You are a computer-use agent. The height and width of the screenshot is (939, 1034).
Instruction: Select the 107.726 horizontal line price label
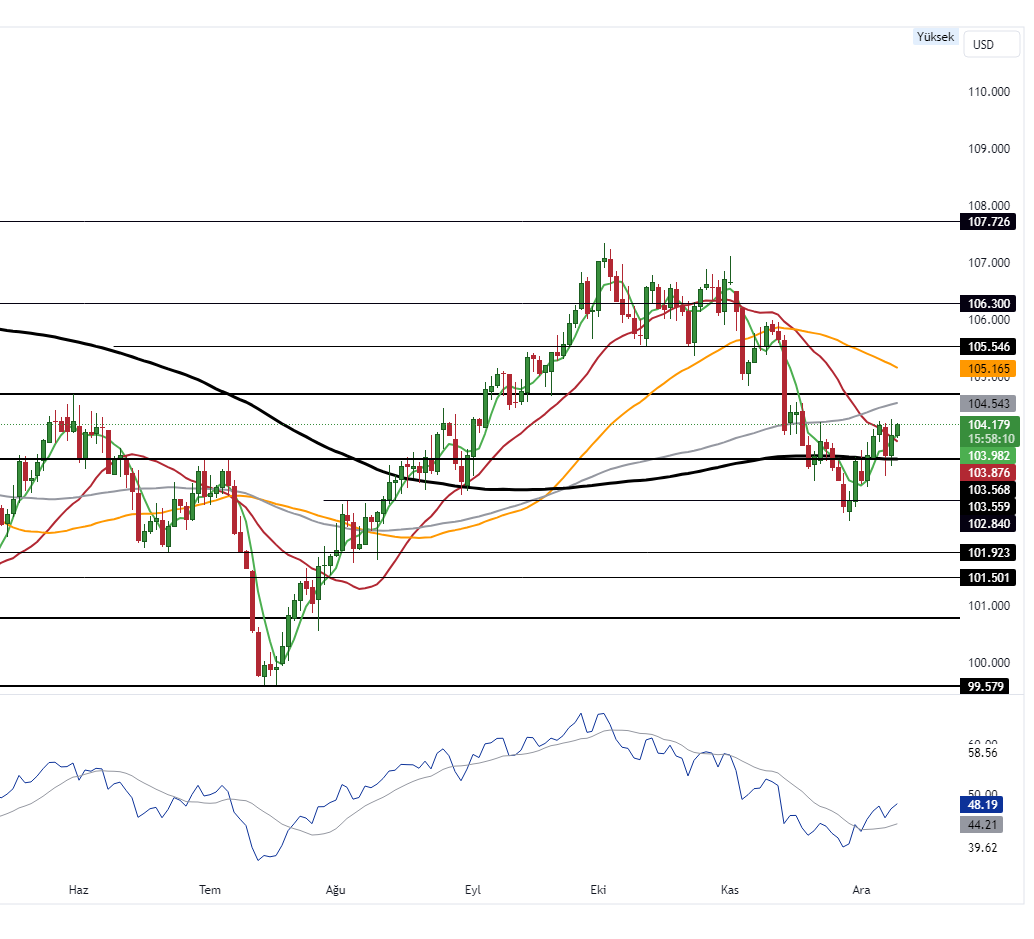986,221
